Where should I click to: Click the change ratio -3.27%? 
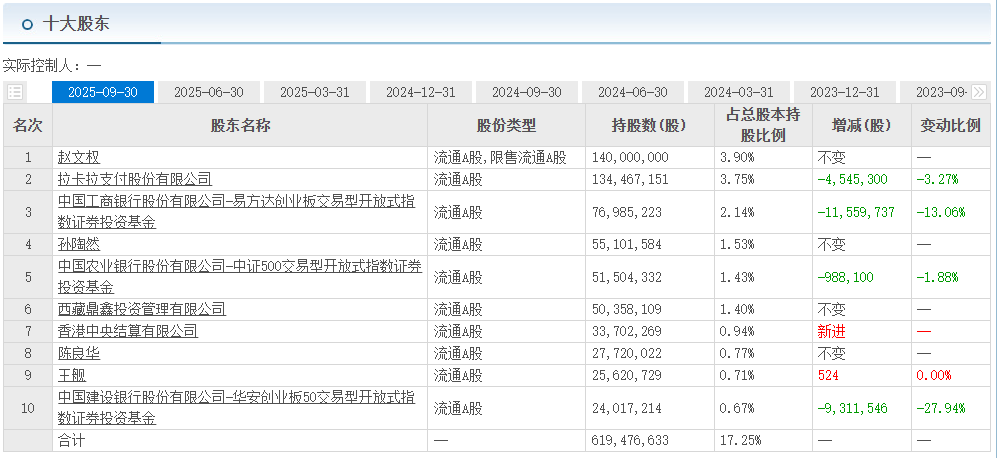(937, 179)
